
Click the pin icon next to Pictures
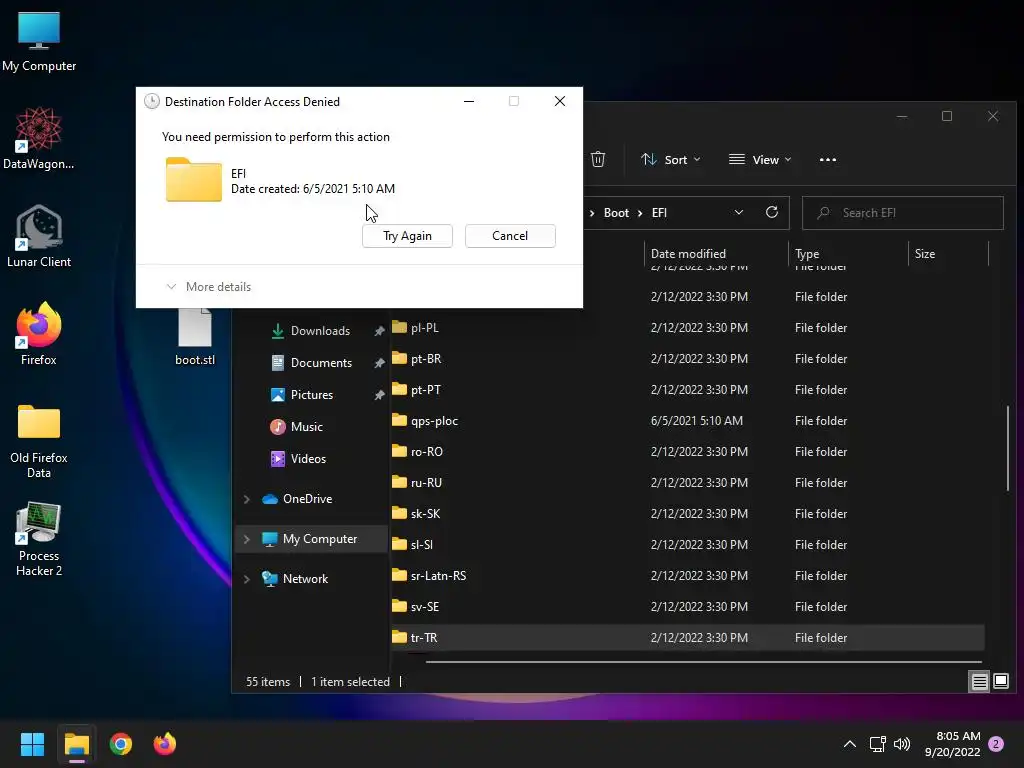[x=379, y=395]
